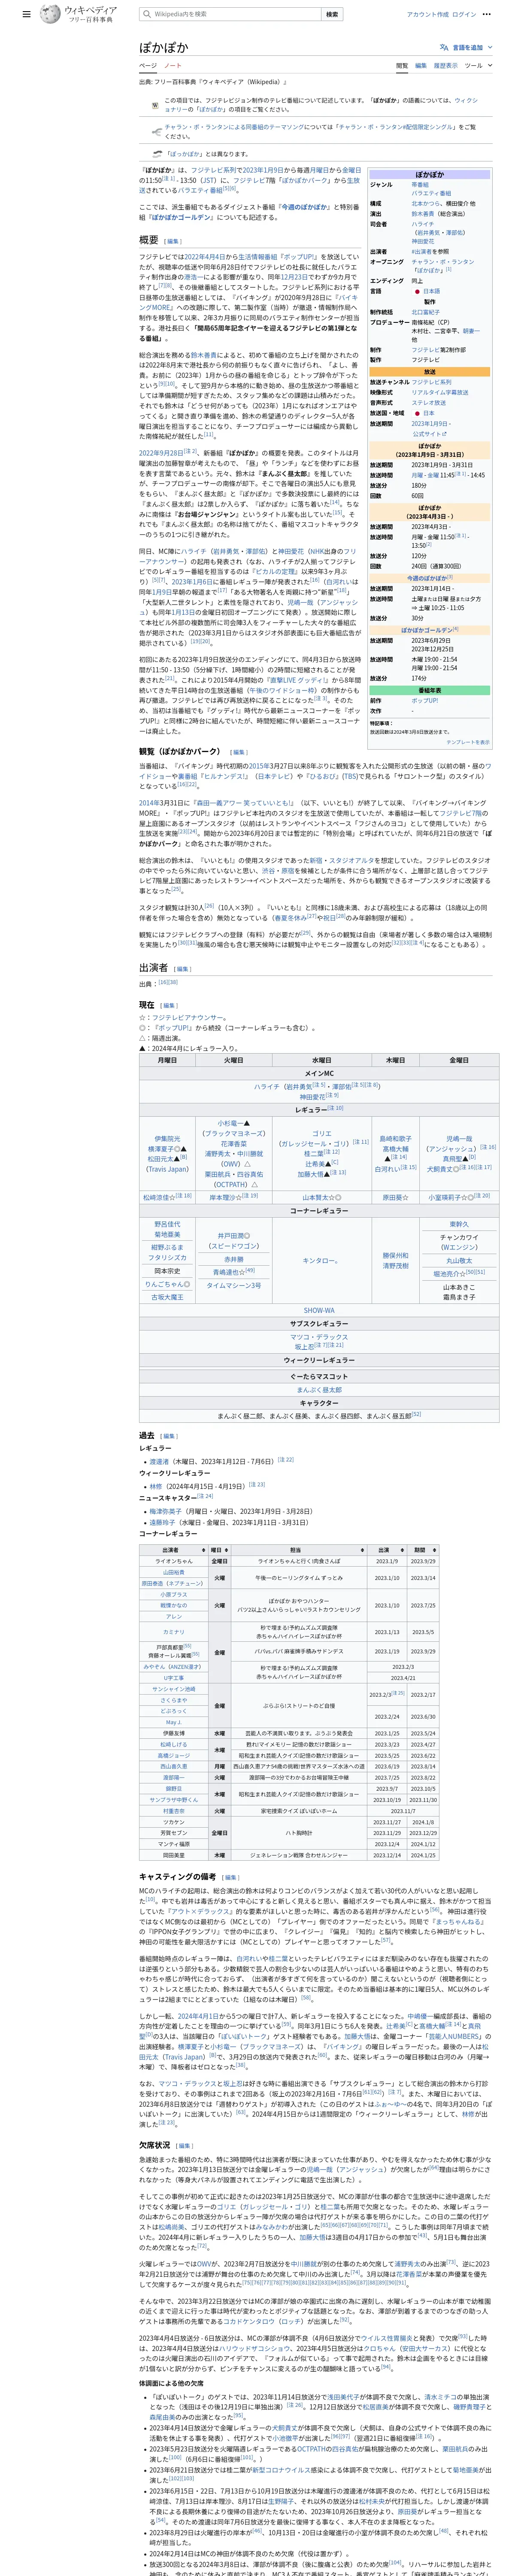Image resolution: width=515 pixels, height=2576 pixels.
Task: Click the アカウント作成 link
Action: click(x=428, y=15)
